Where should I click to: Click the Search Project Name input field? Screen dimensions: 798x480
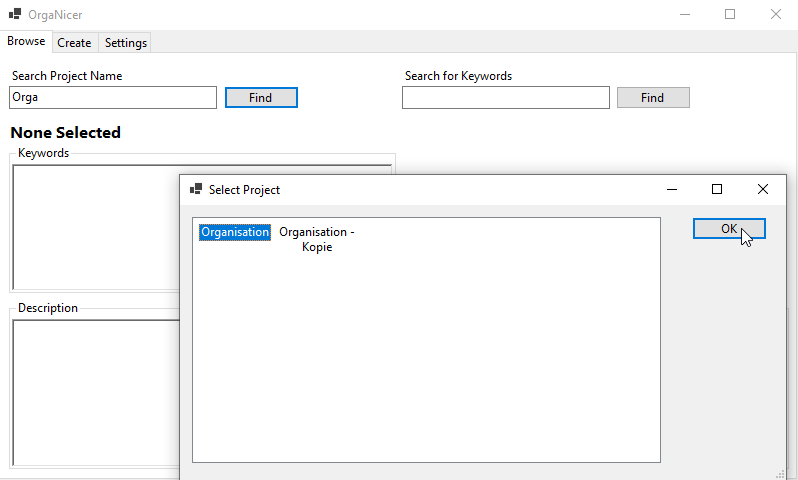(113, 98)
